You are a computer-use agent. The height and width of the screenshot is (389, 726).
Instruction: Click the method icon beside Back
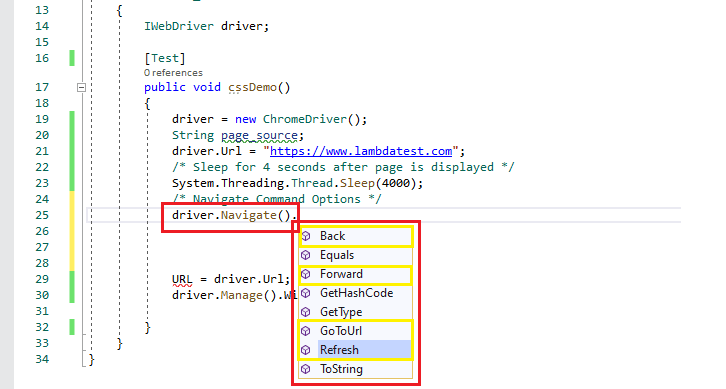click(306, 236)
